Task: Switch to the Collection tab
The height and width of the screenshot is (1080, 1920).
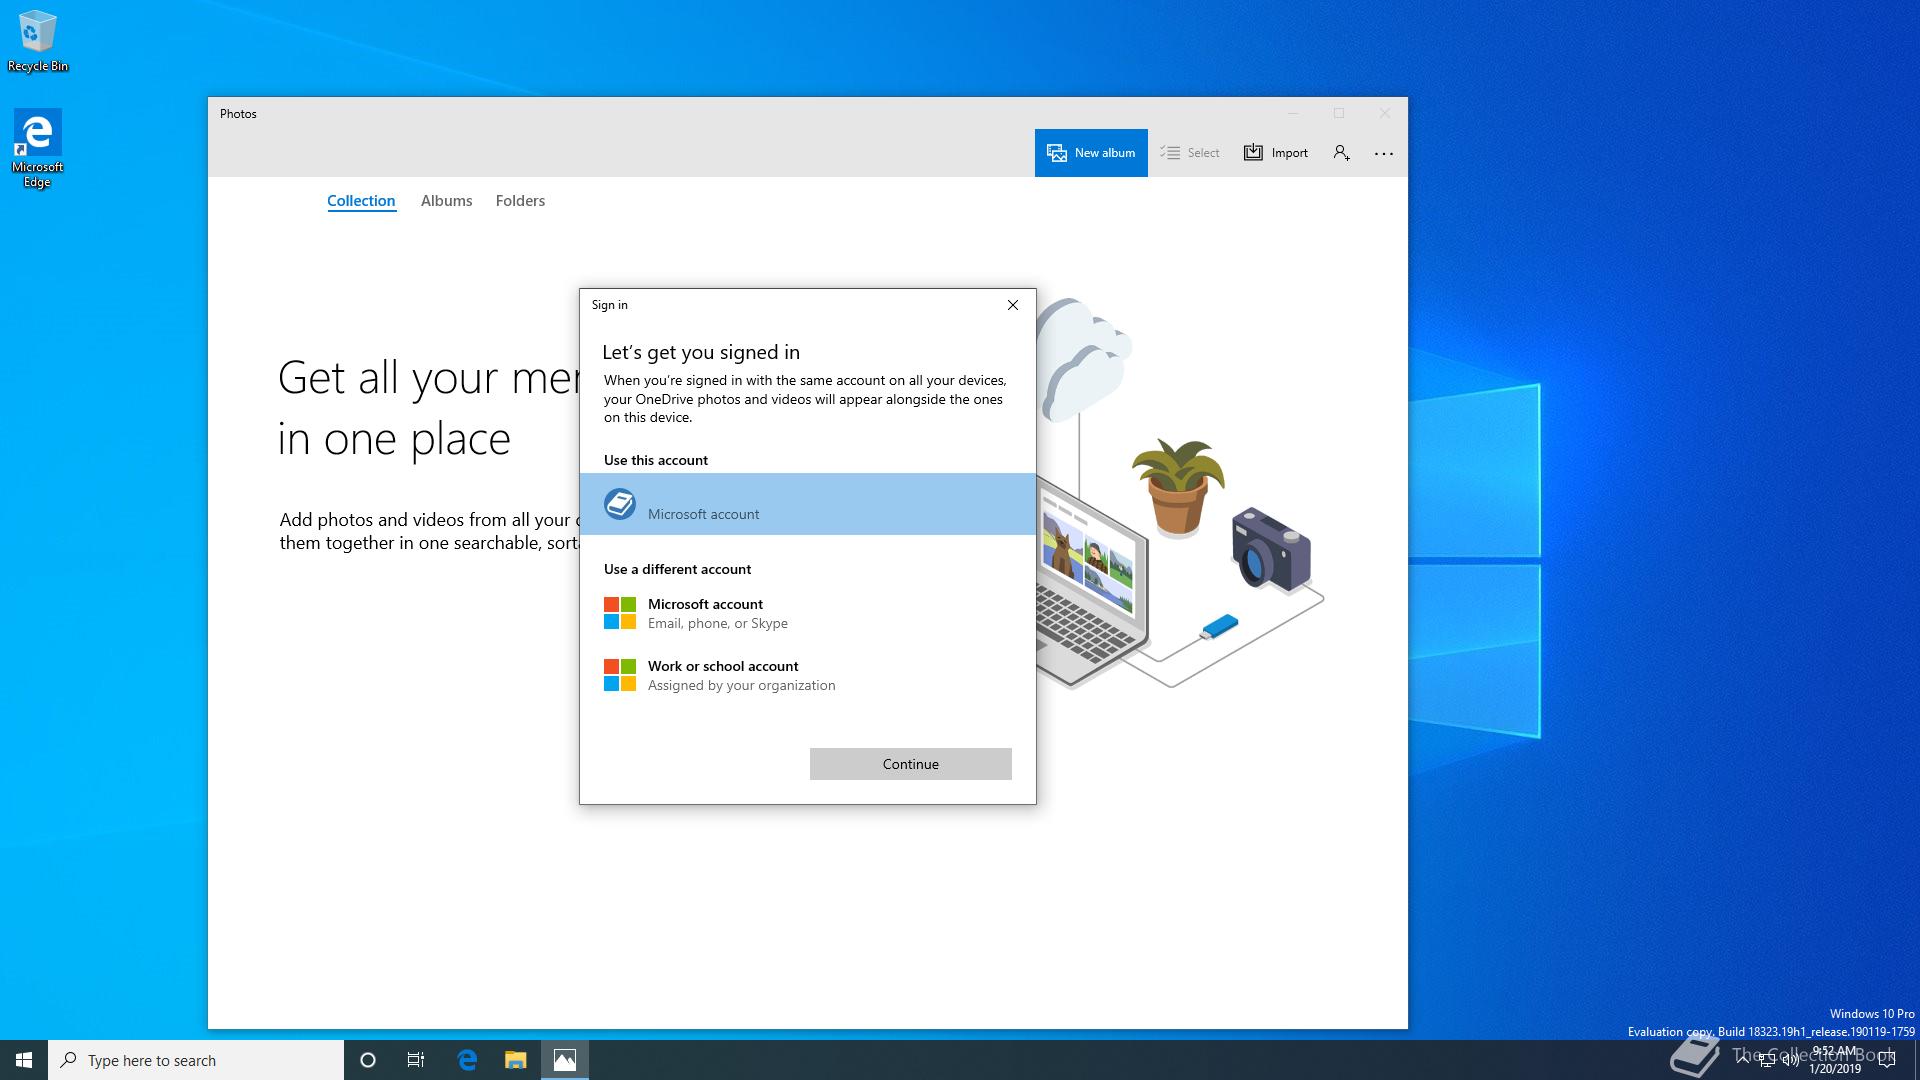Action: tap(361, 201)
